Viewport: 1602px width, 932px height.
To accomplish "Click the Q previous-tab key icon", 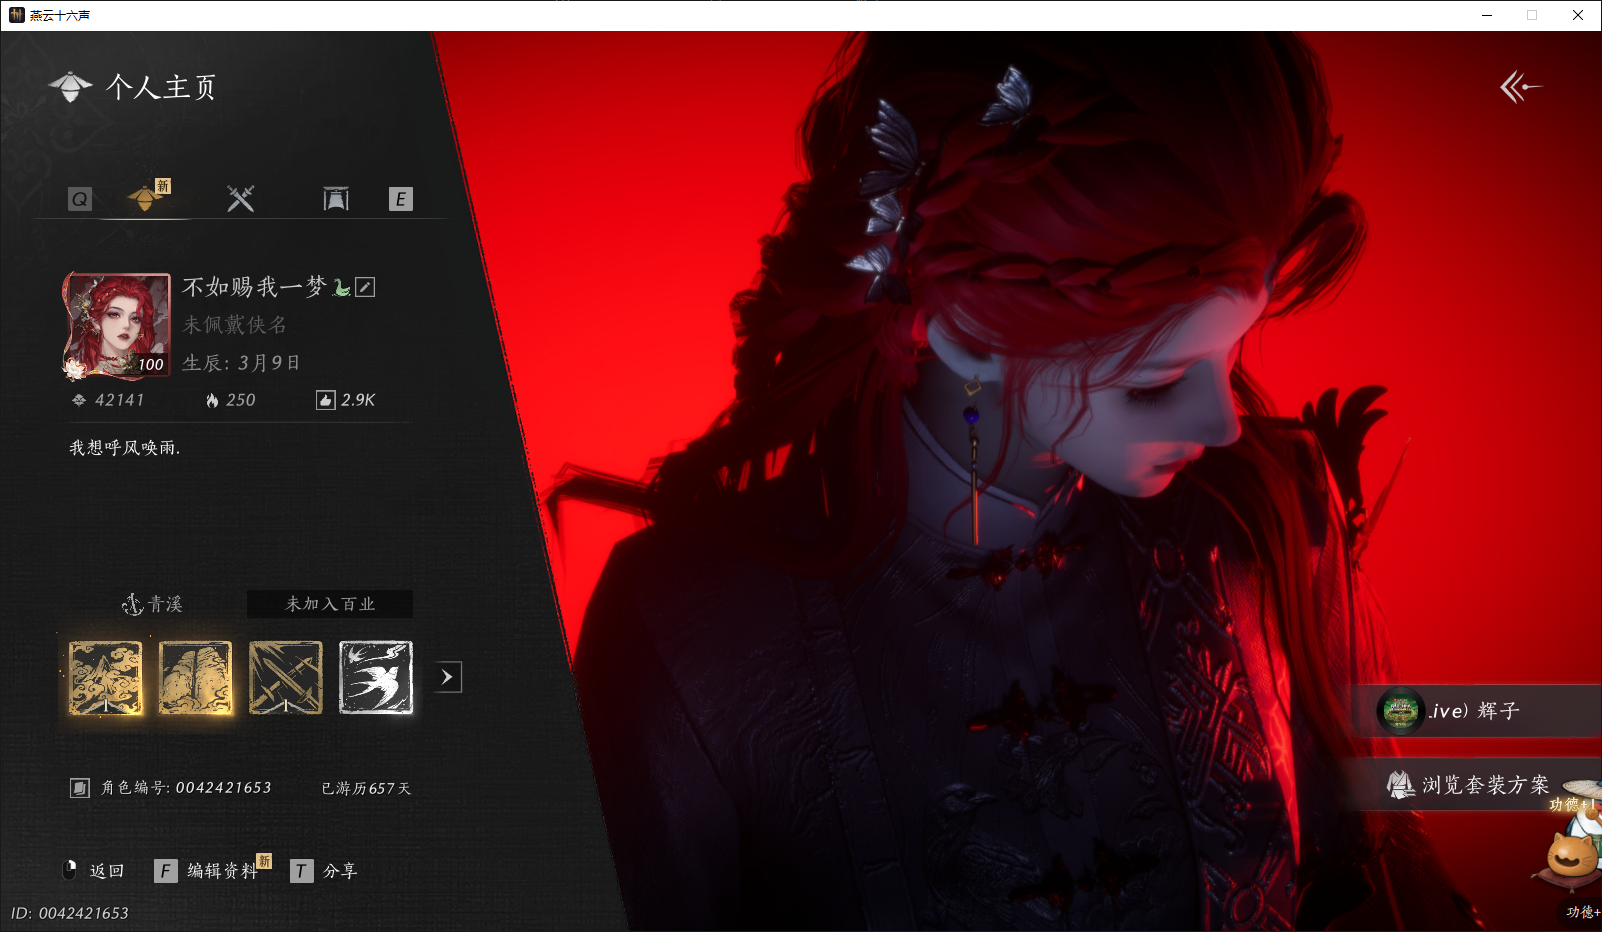I will (80, 199).
